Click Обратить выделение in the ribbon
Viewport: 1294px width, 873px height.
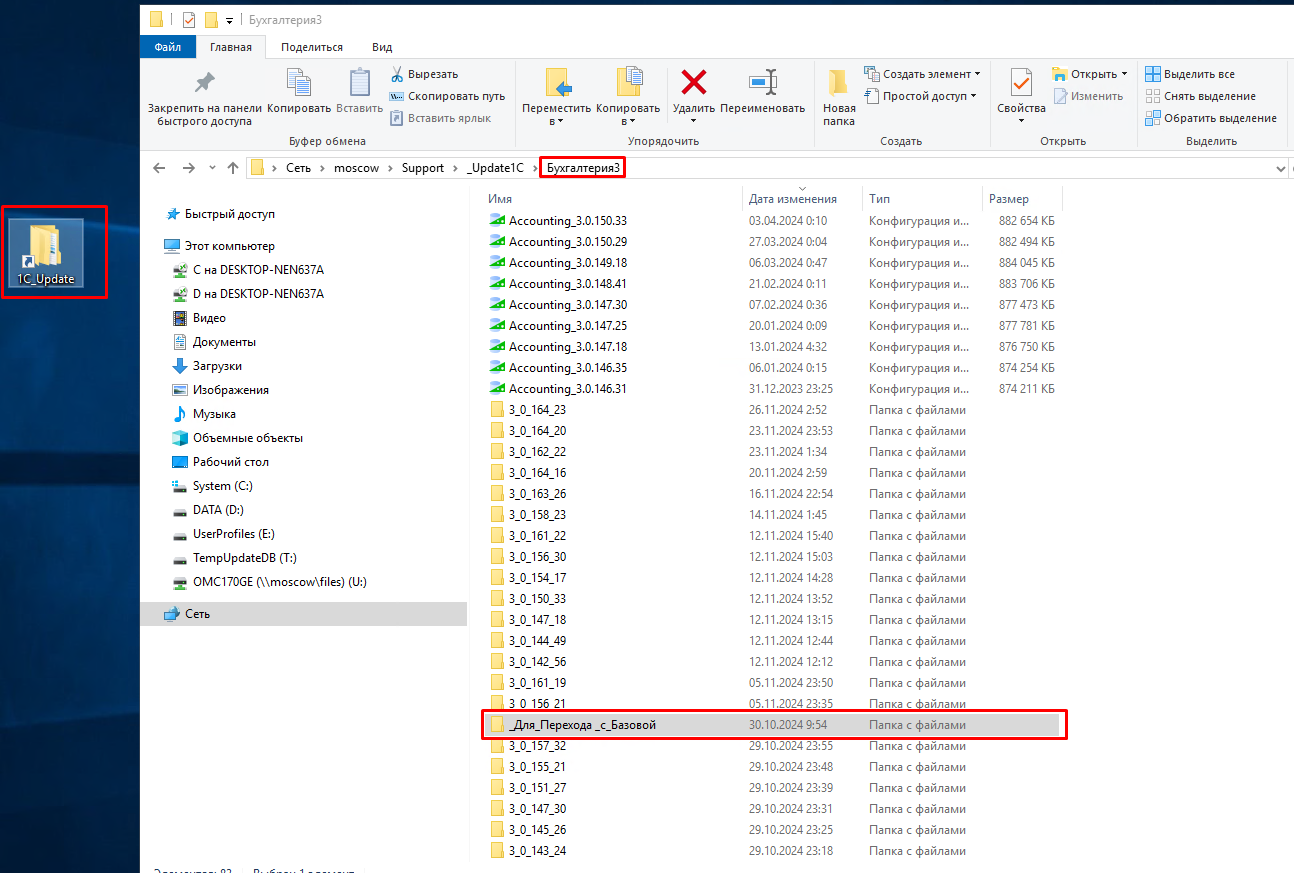[1211, 118]
